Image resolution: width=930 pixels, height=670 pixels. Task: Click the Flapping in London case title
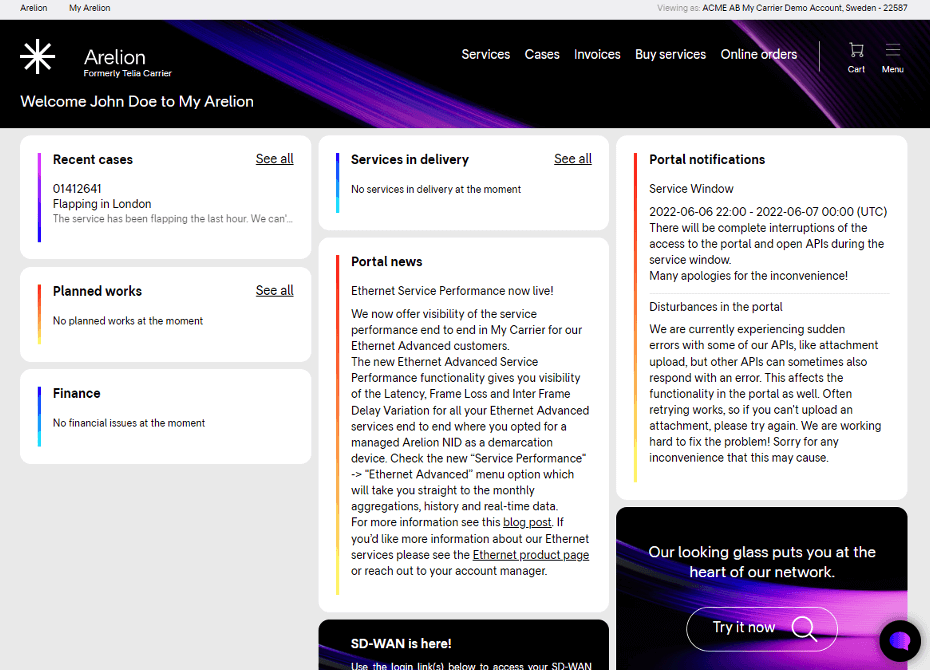pyautogui.click(x=102, y=204)
